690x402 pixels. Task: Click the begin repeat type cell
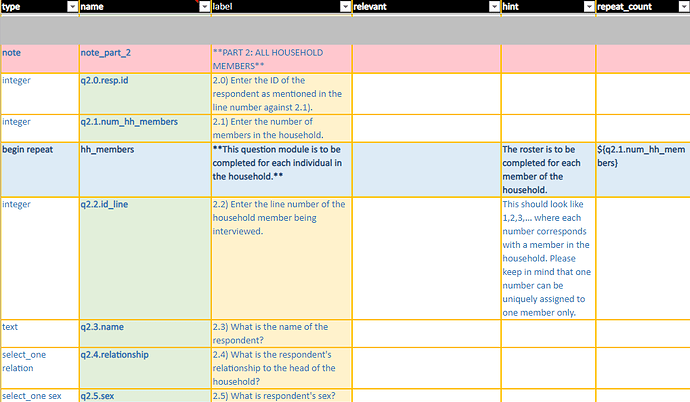point(39,168)
